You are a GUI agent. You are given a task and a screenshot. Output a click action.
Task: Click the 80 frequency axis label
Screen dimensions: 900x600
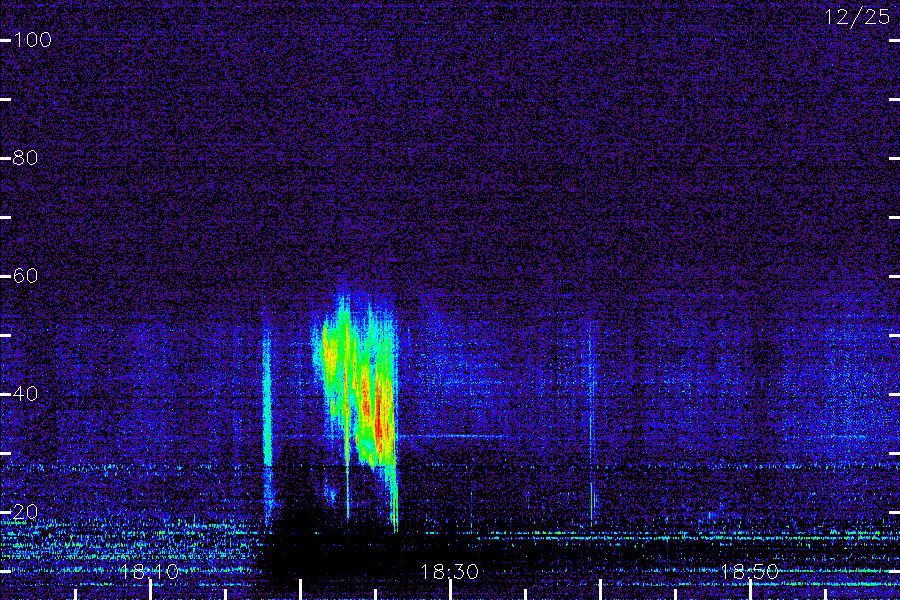pyautogui.click(x=25, y=158)
